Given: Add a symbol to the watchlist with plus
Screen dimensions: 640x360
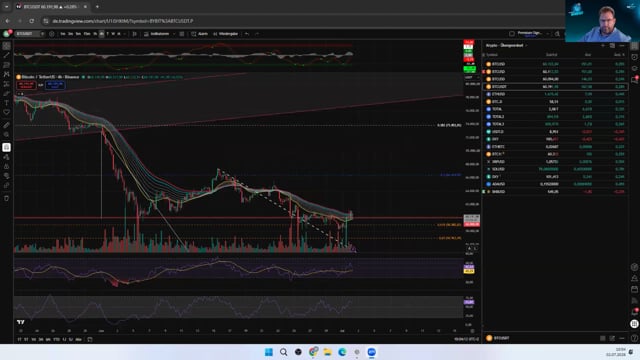Looking at the screenshot, I should click(603, 45).
